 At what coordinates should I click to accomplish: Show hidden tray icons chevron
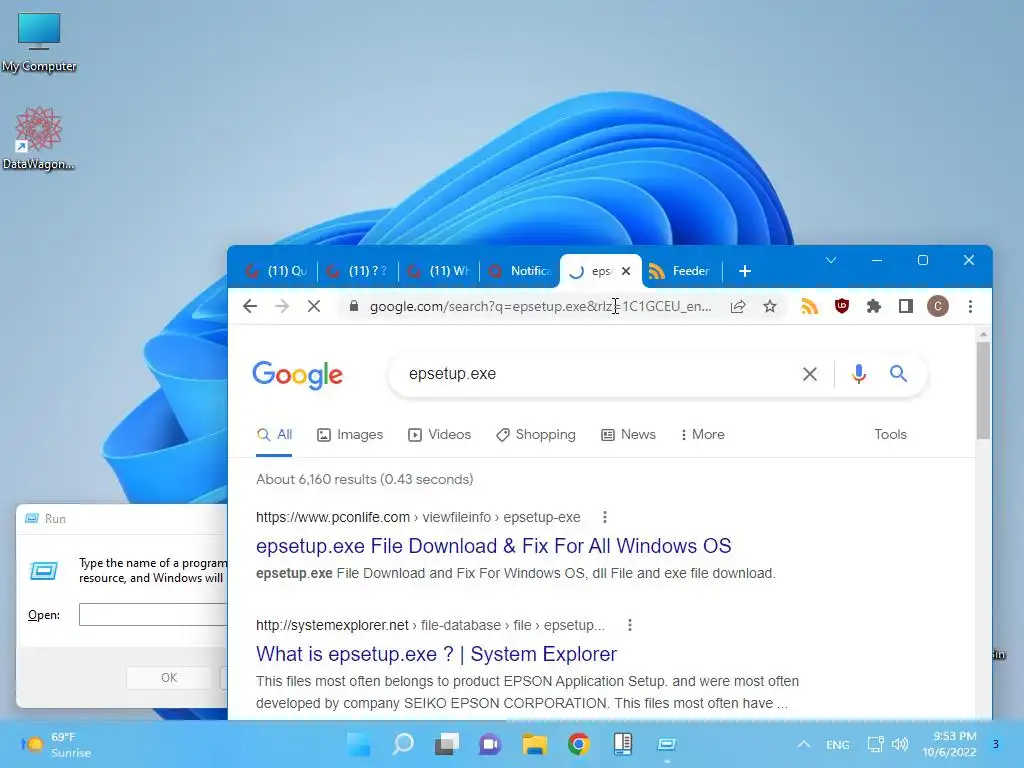pyautogui.click(x=804, y=744)
